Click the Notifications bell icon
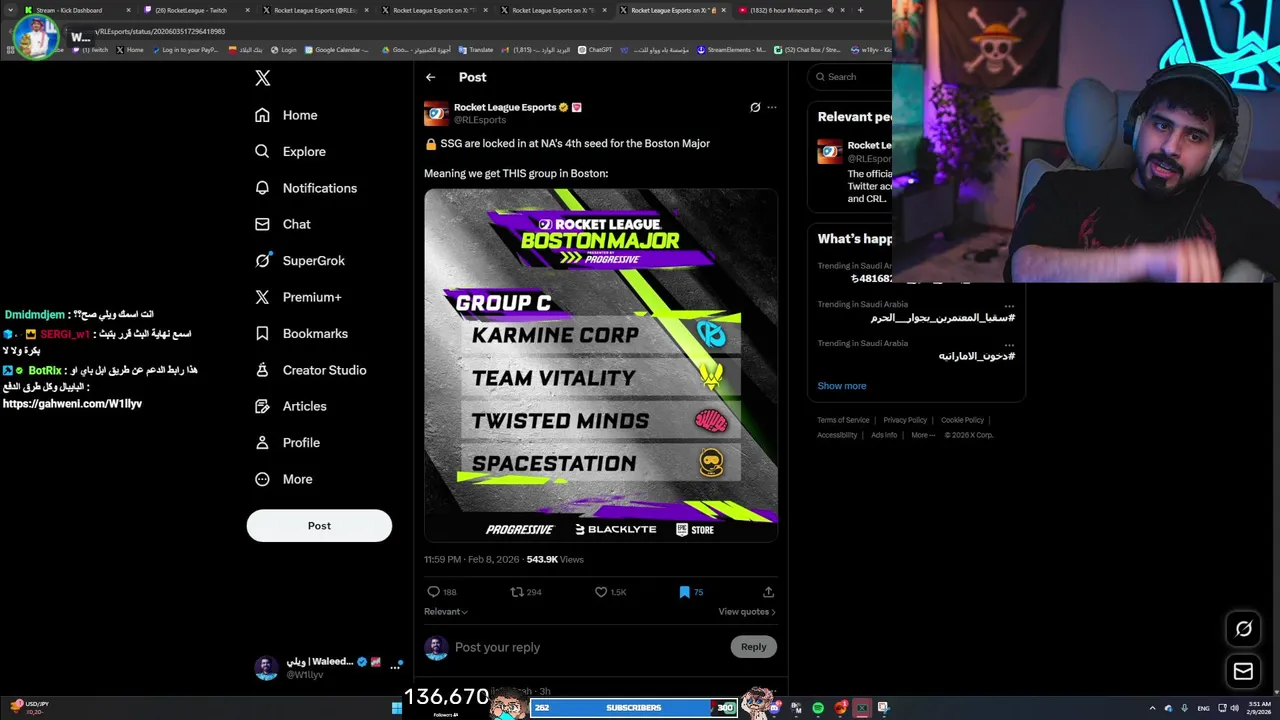The width and height of the screenshot is (1280, 720). (262, 188)
